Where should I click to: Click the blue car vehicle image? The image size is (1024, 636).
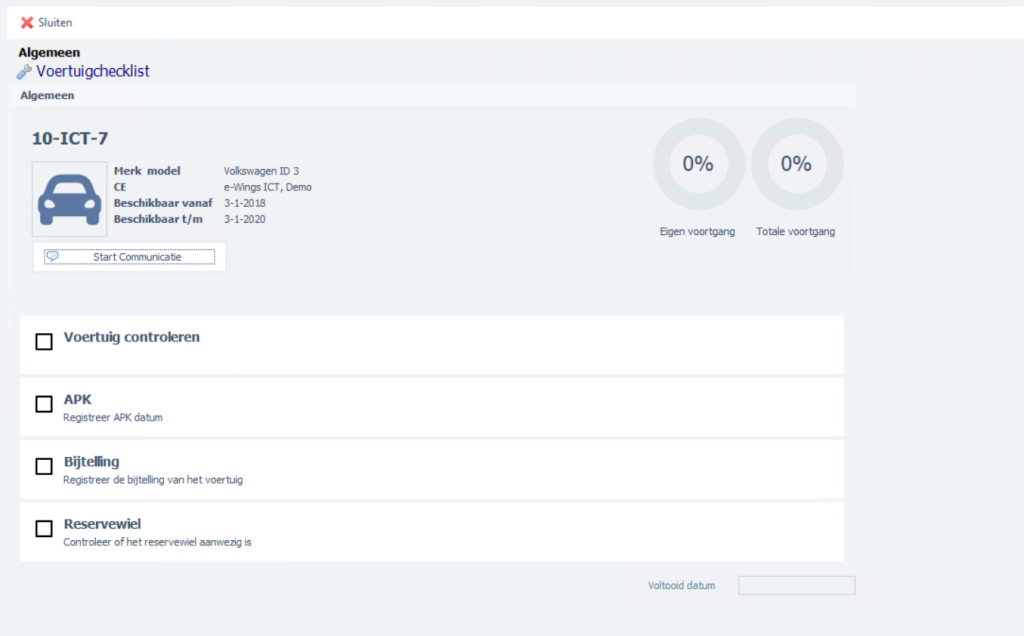pos(69,198)
